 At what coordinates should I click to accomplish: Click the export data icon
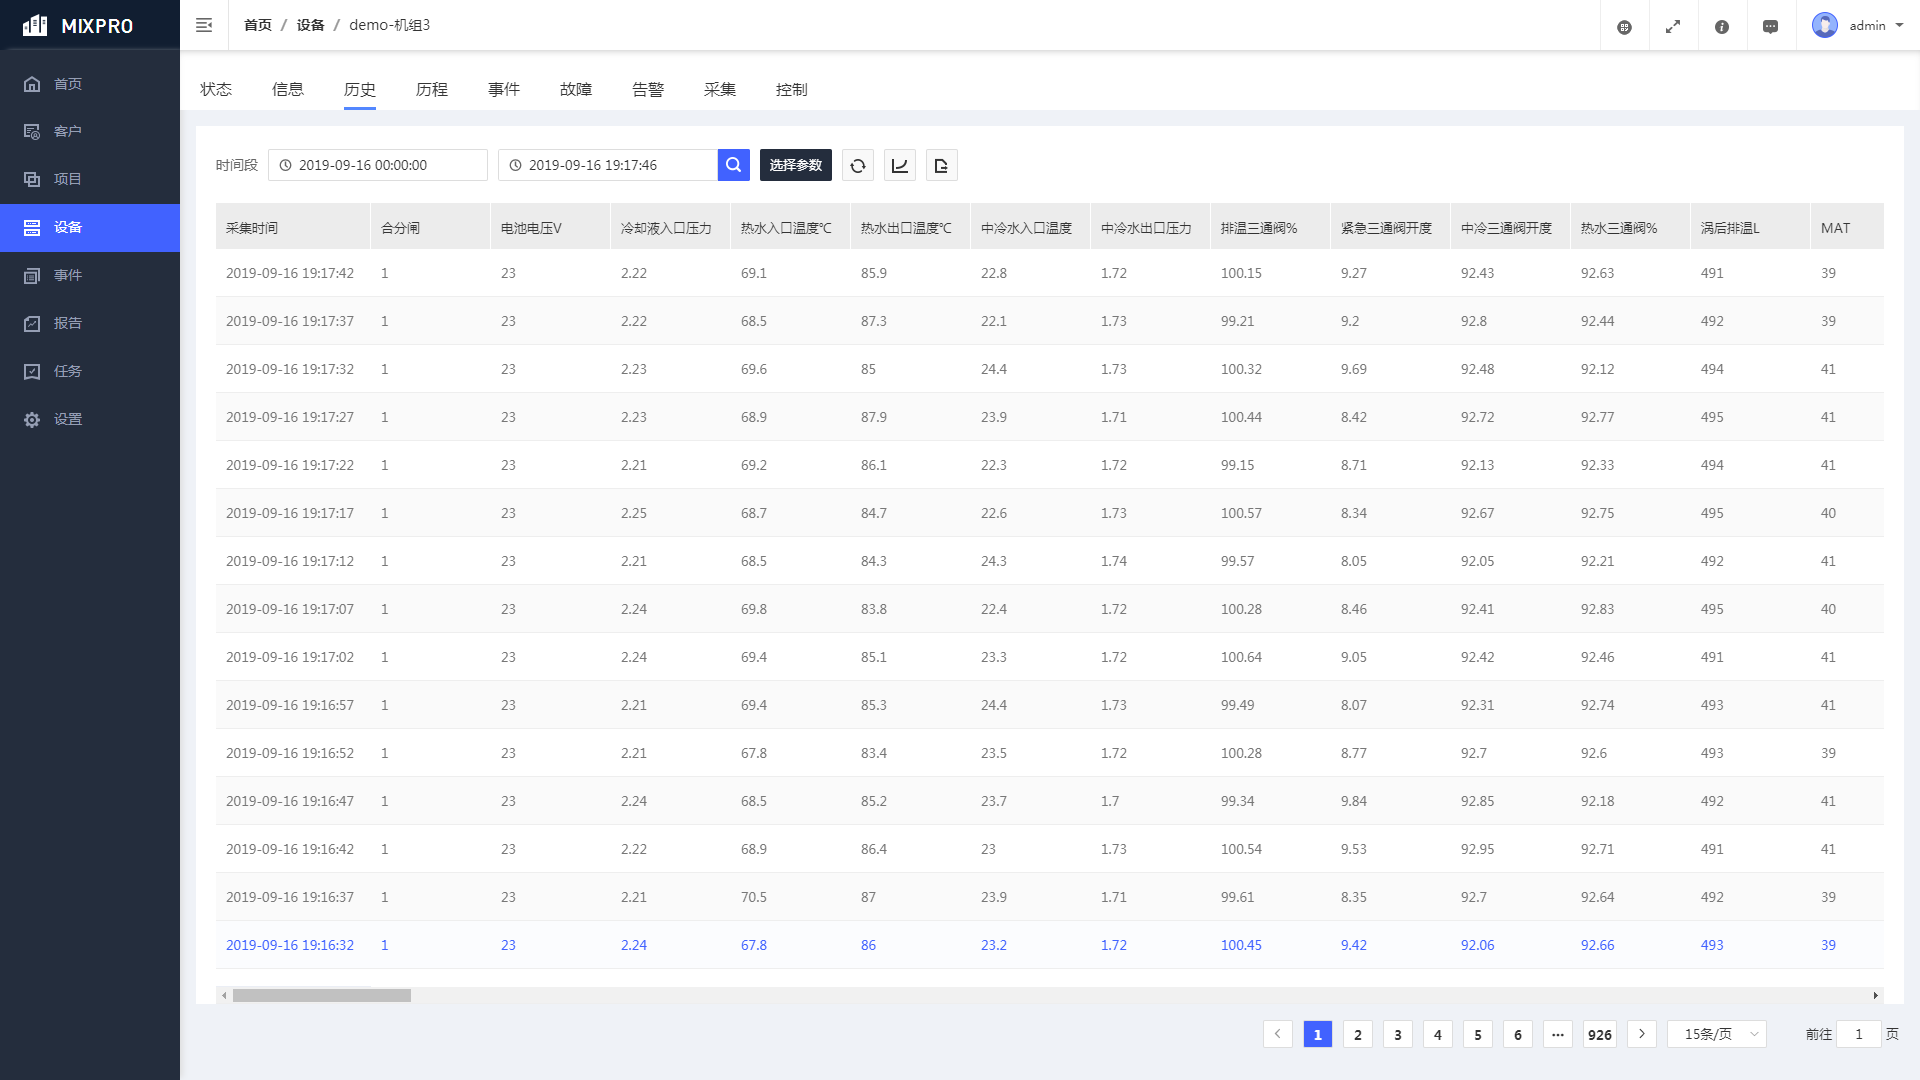(941, 165)
